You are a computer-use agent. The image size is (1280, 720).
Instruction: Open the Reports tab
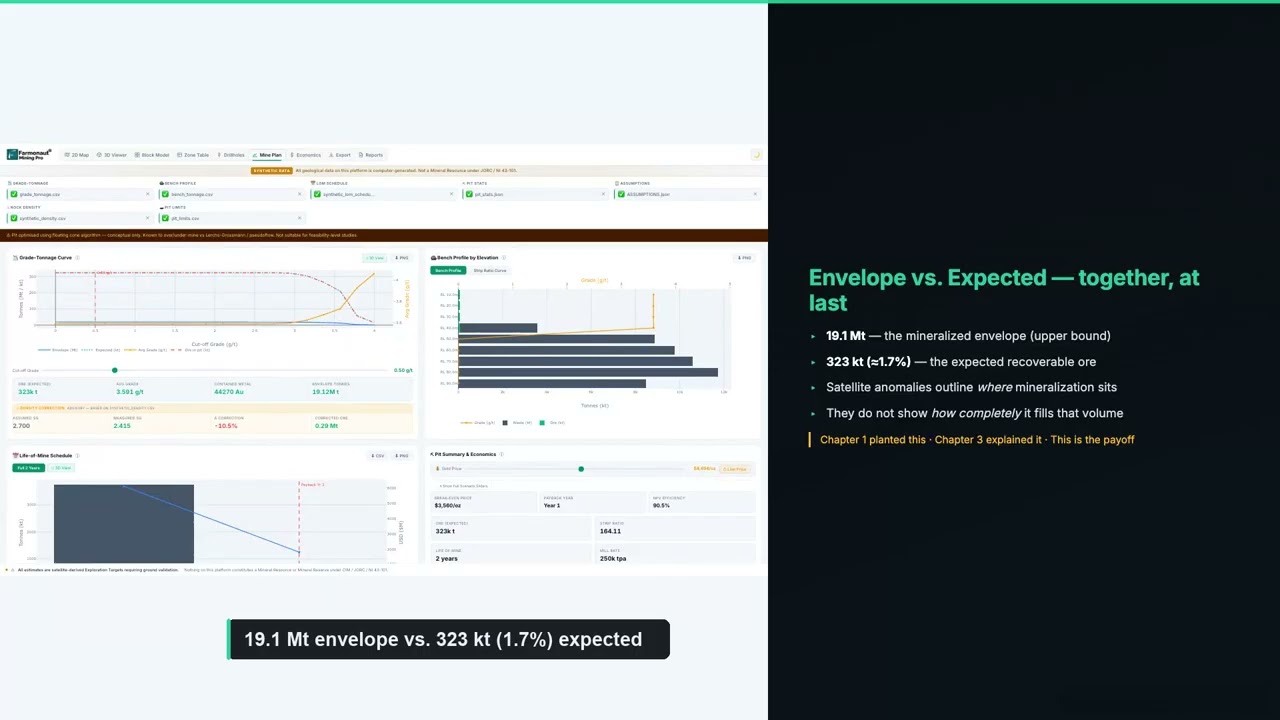pyautogui.click(x=371, y=155)
